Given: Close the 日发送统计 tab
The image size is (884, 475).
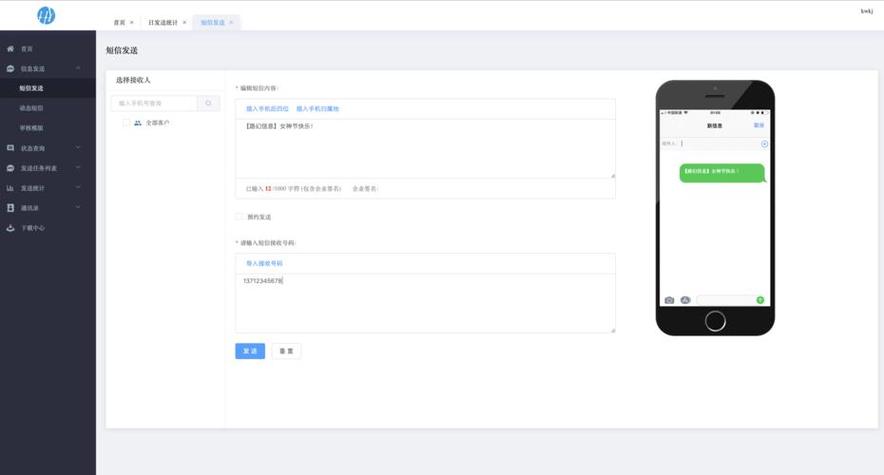Looking at the screenshot, I should pyautogui.click(x=184, y=22).
